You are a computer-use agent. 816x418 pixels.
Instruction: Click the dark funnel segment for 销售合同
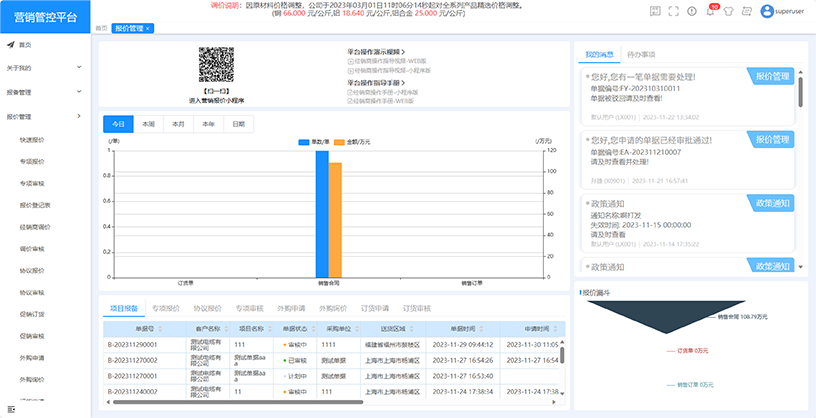click(666, 315)
